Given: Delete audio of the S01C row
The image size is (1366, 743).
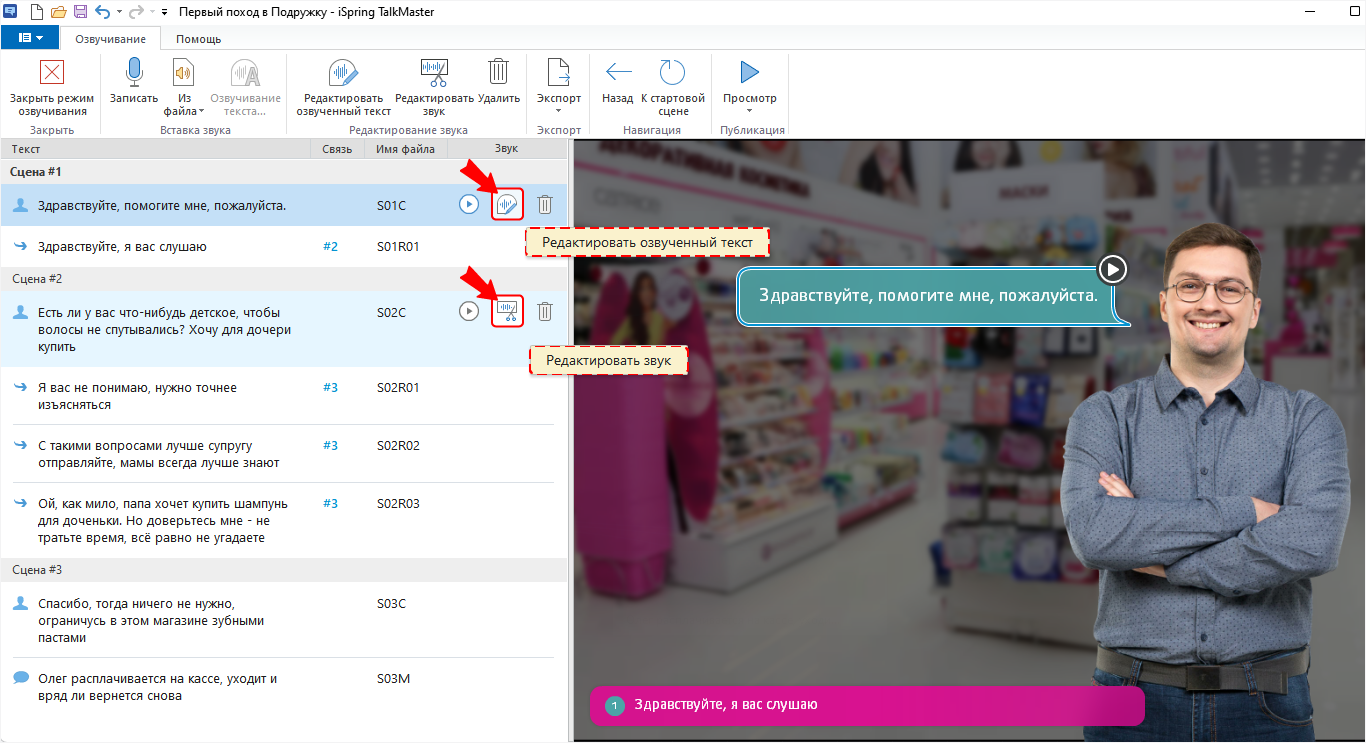Looking at the screenshot, I should pyautogui.click(x=545, y=205).
